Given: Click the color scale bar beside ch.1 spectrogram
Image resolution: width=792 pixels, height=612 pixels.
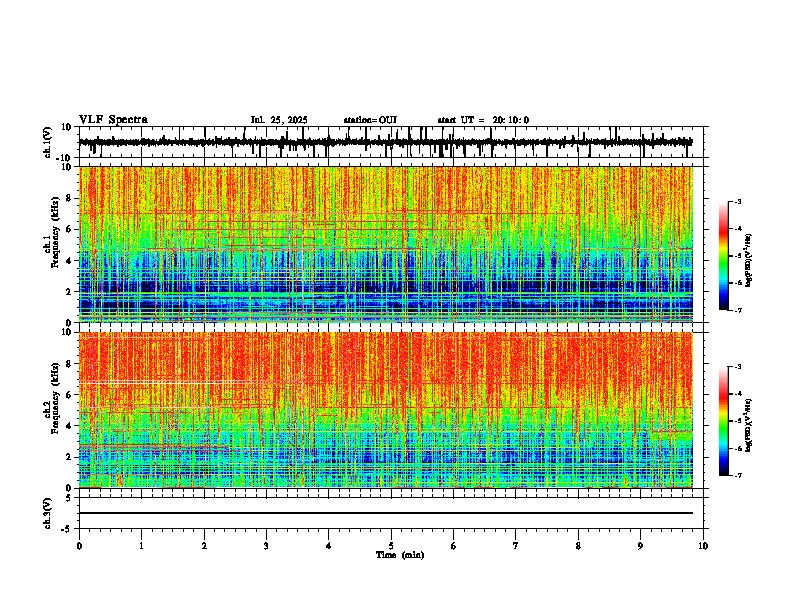Looking at the screenshot, I should [724, 256].
